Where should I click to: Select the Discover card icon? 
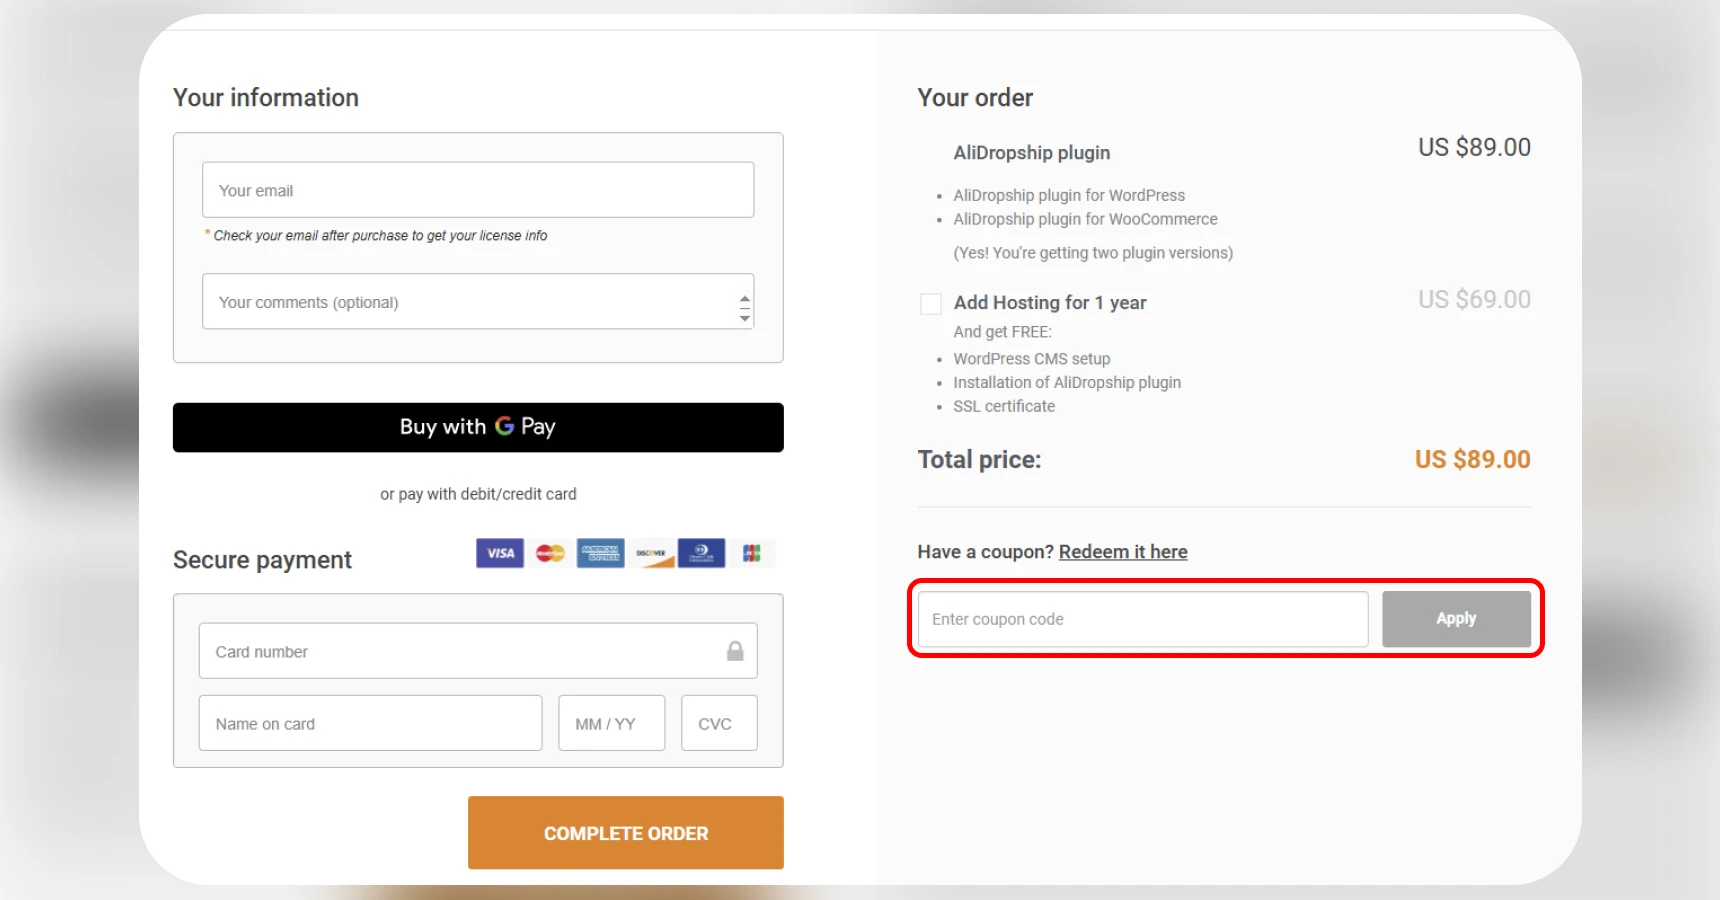click(651, 553)
